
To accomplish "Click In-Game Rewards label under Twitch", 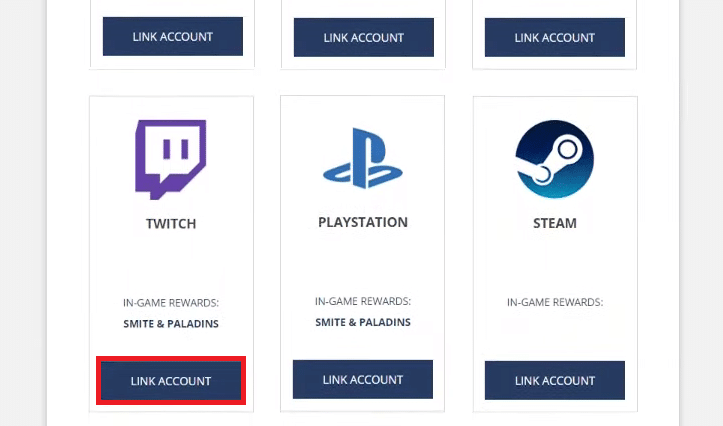I will click(x=171, y=303).
